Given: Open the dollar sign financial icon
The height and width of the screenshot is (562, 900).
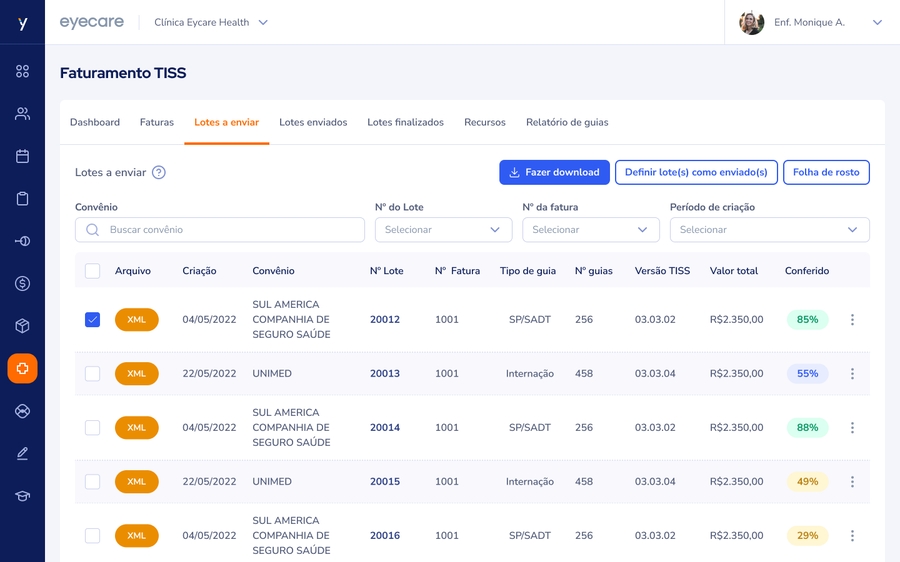Looking at the screenshot, I should tap(22, 284).
